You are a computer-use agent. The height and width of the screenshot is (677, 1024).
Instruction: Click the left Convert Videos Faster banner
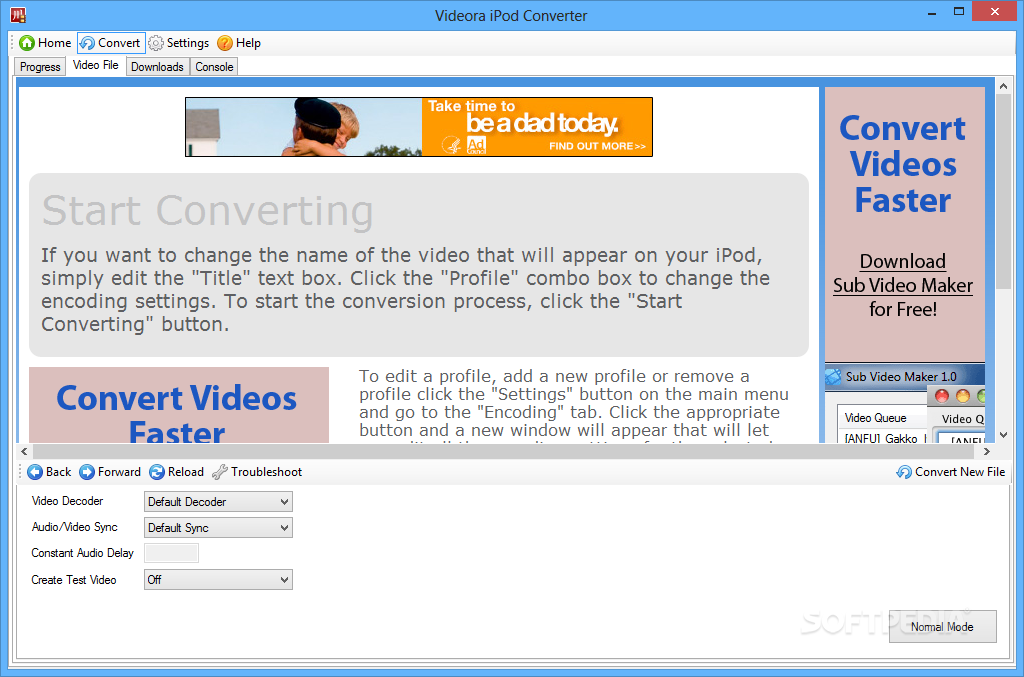pos(179,405)
